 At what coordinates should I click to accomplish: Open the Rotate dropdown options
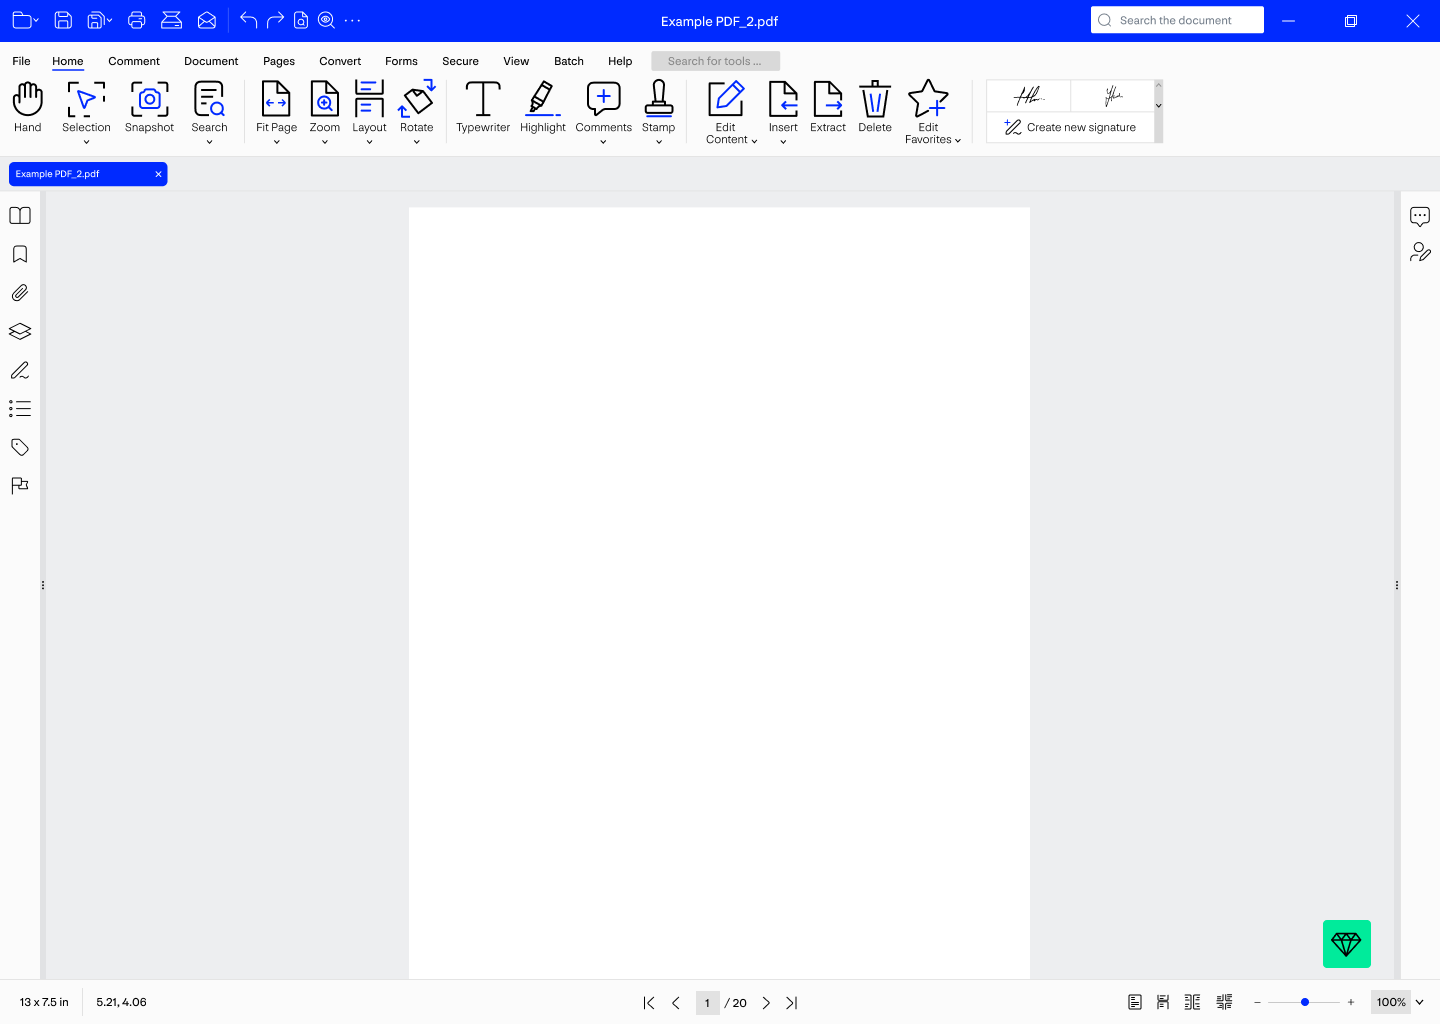pyautogui.click(x=417, y=142)
